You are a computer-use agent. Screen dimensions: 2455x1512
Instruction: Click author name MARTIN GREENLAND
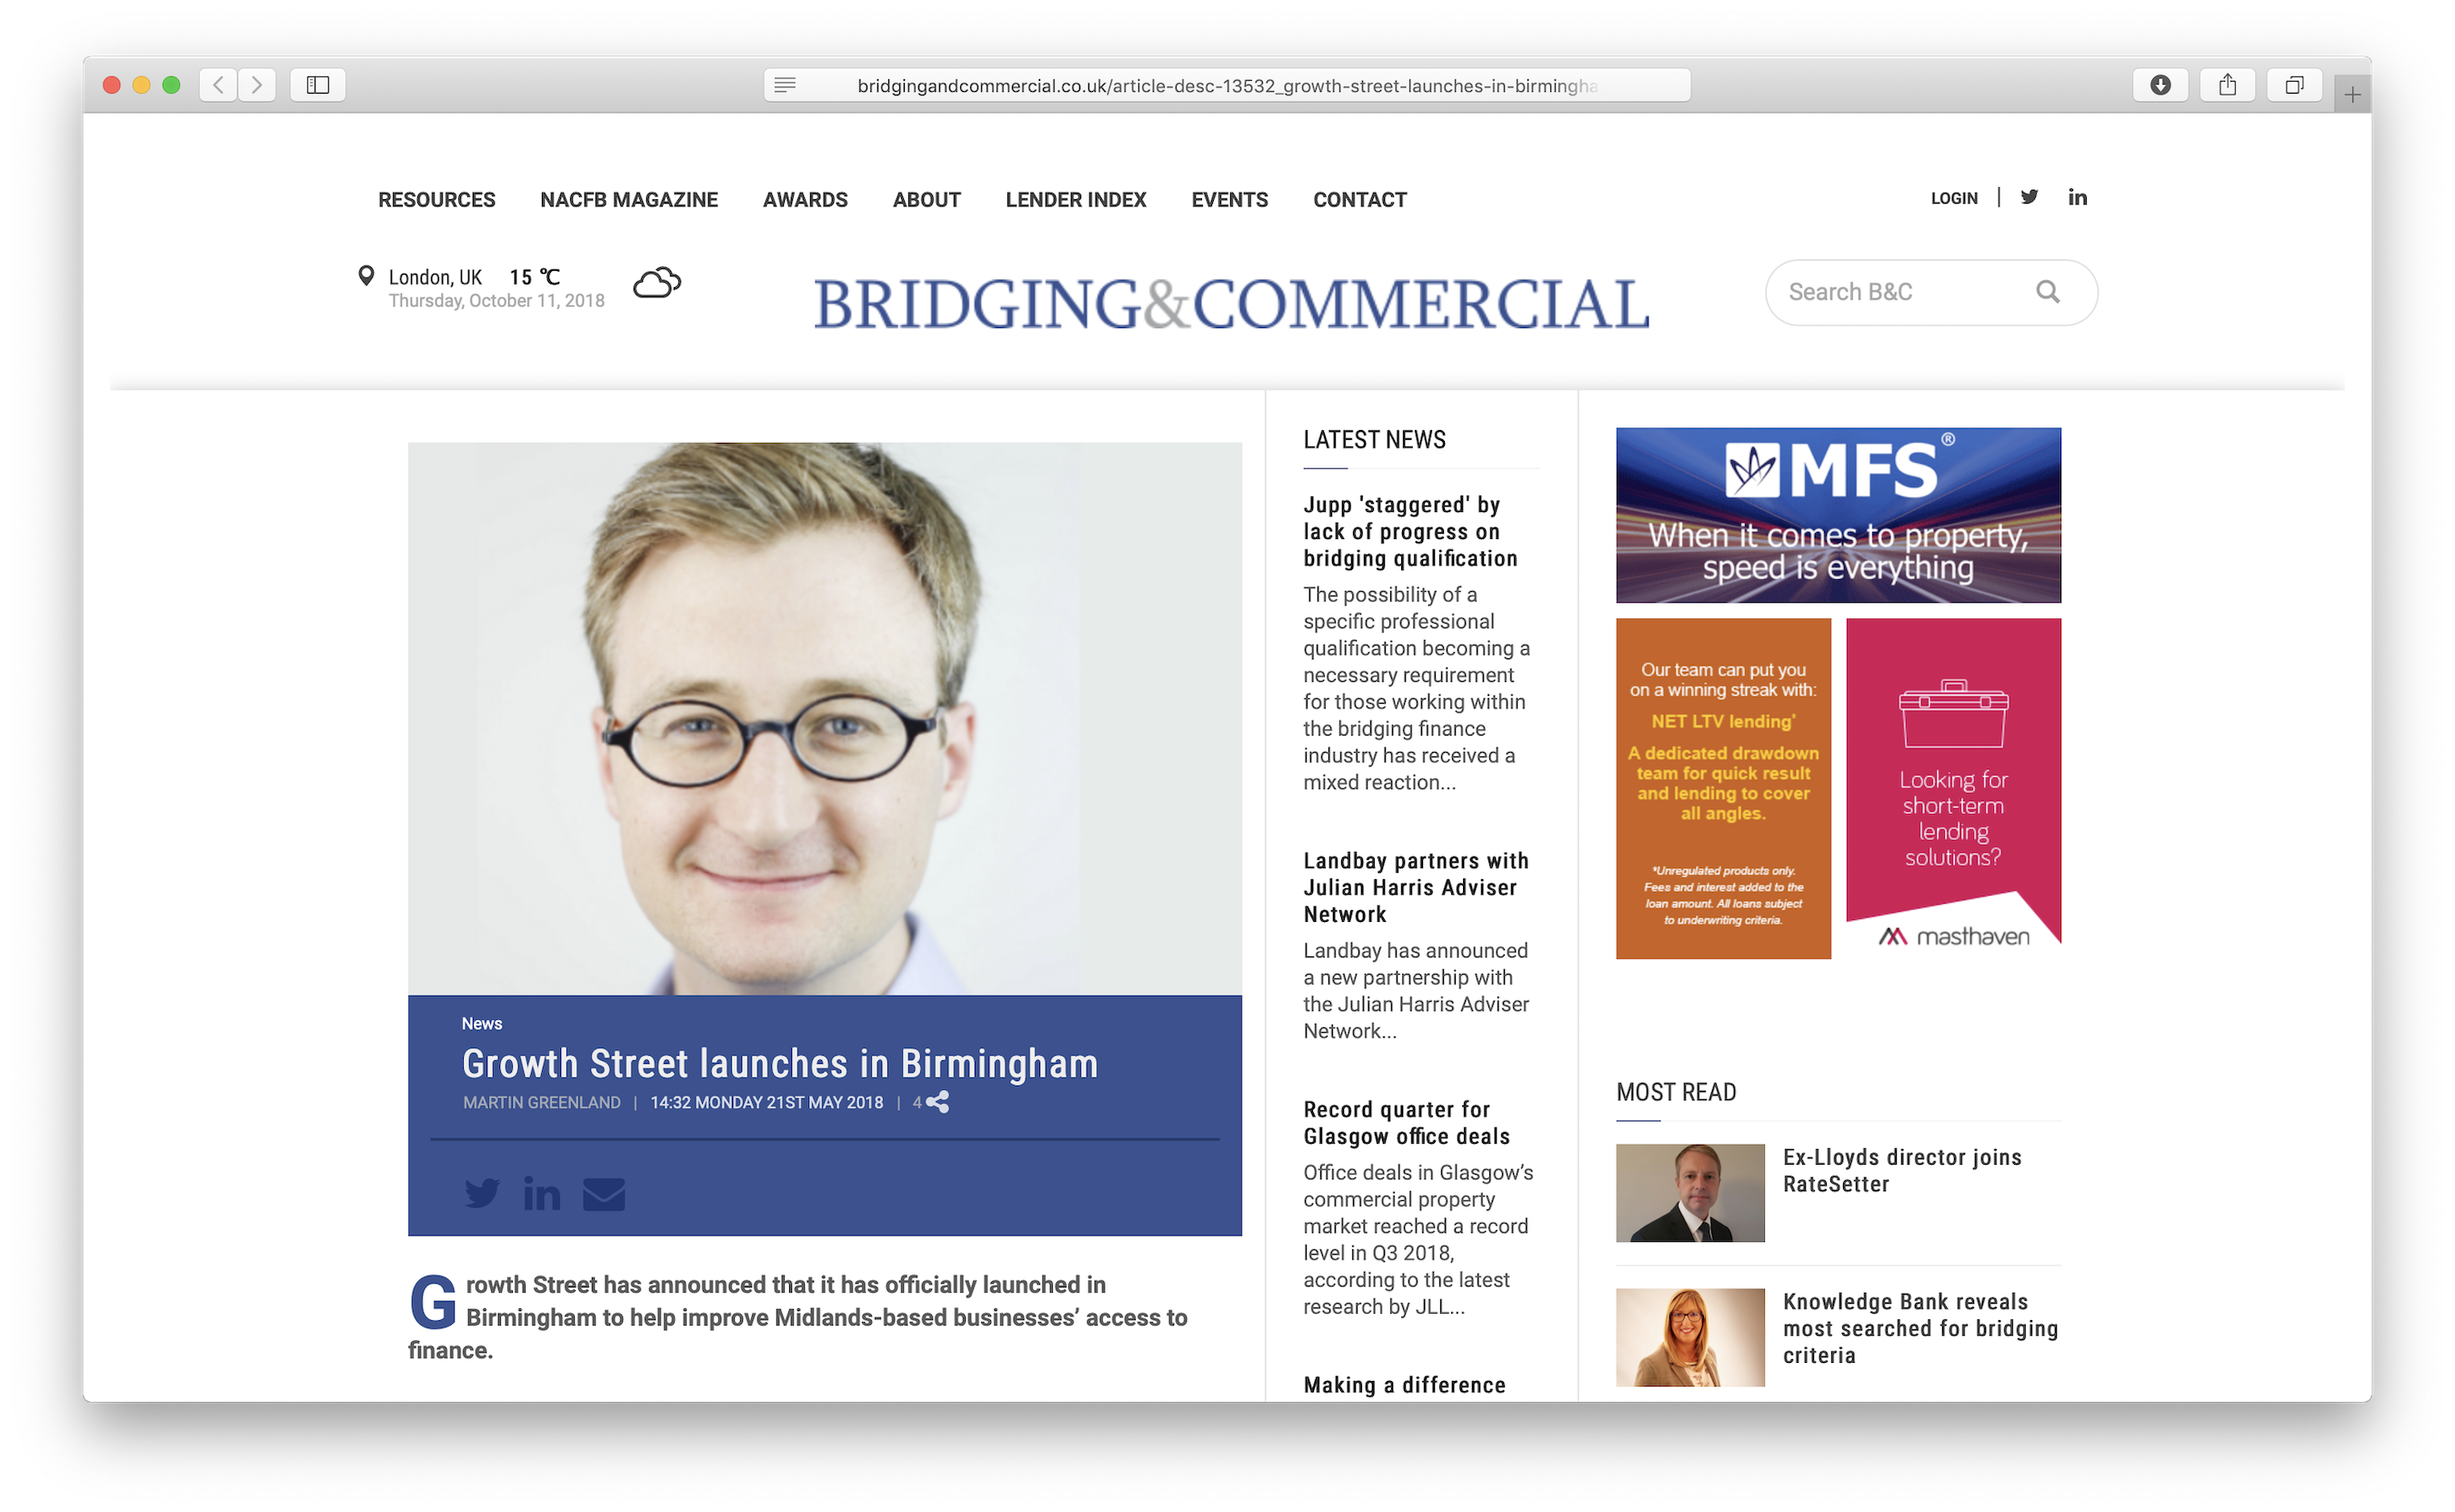click(542, 1102)
